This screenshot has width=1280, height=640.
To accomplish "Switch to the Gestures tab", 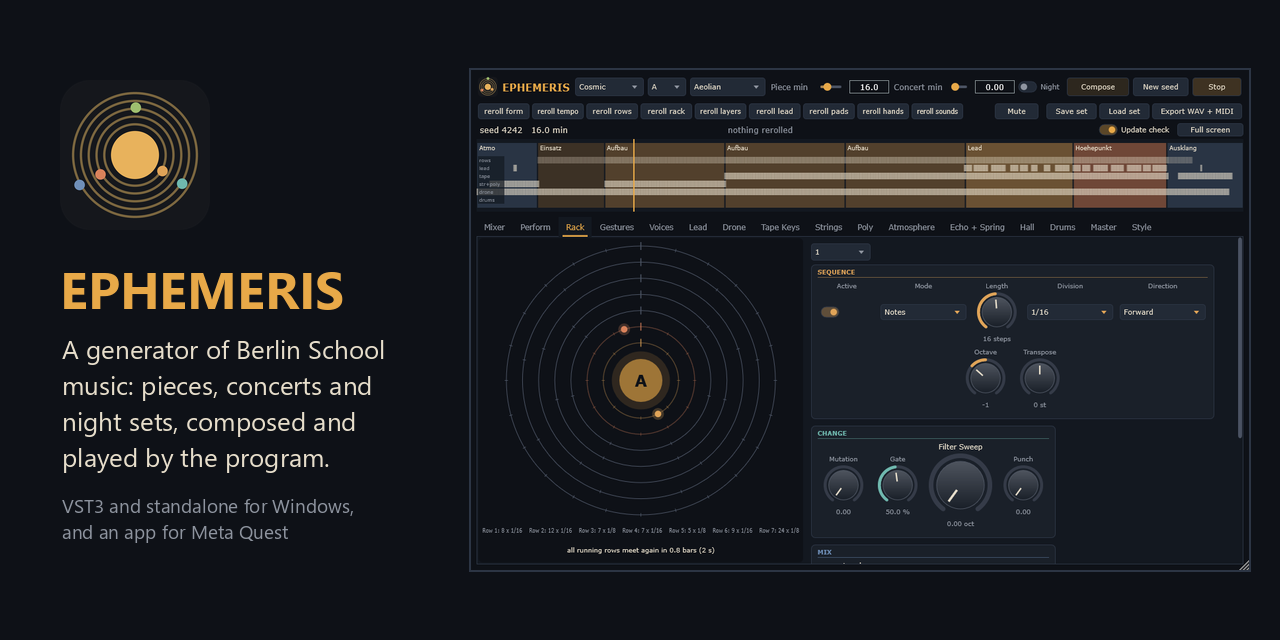I will pos(617,227).
